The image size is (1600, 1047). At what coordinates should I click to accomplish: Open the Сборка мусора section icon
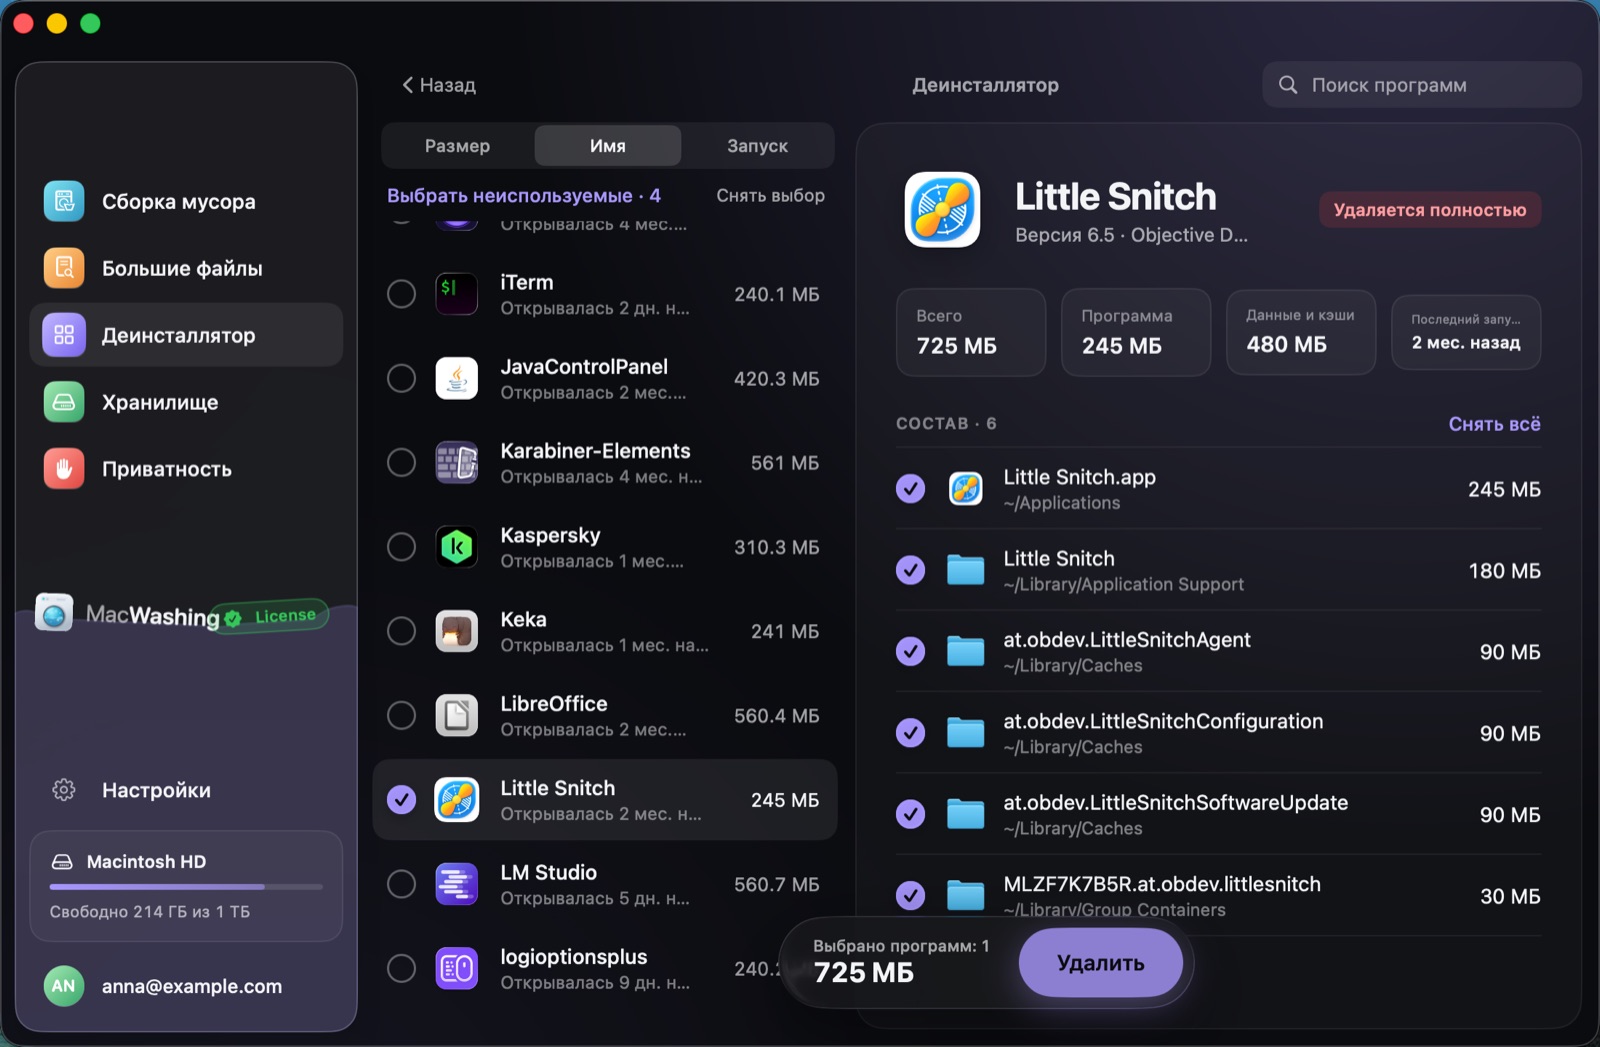tap(64, 201)
